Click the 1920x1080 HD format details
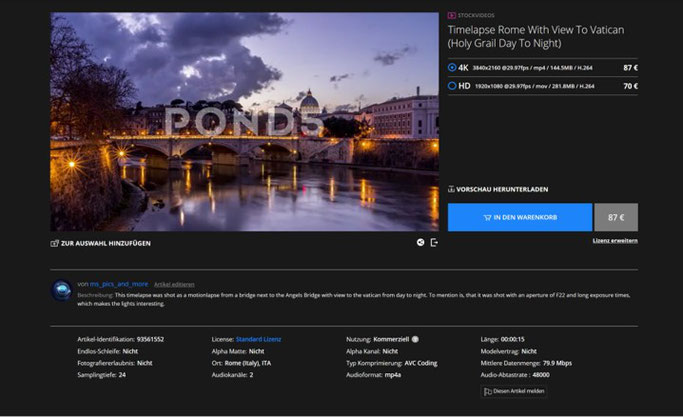 pos(534,86)
